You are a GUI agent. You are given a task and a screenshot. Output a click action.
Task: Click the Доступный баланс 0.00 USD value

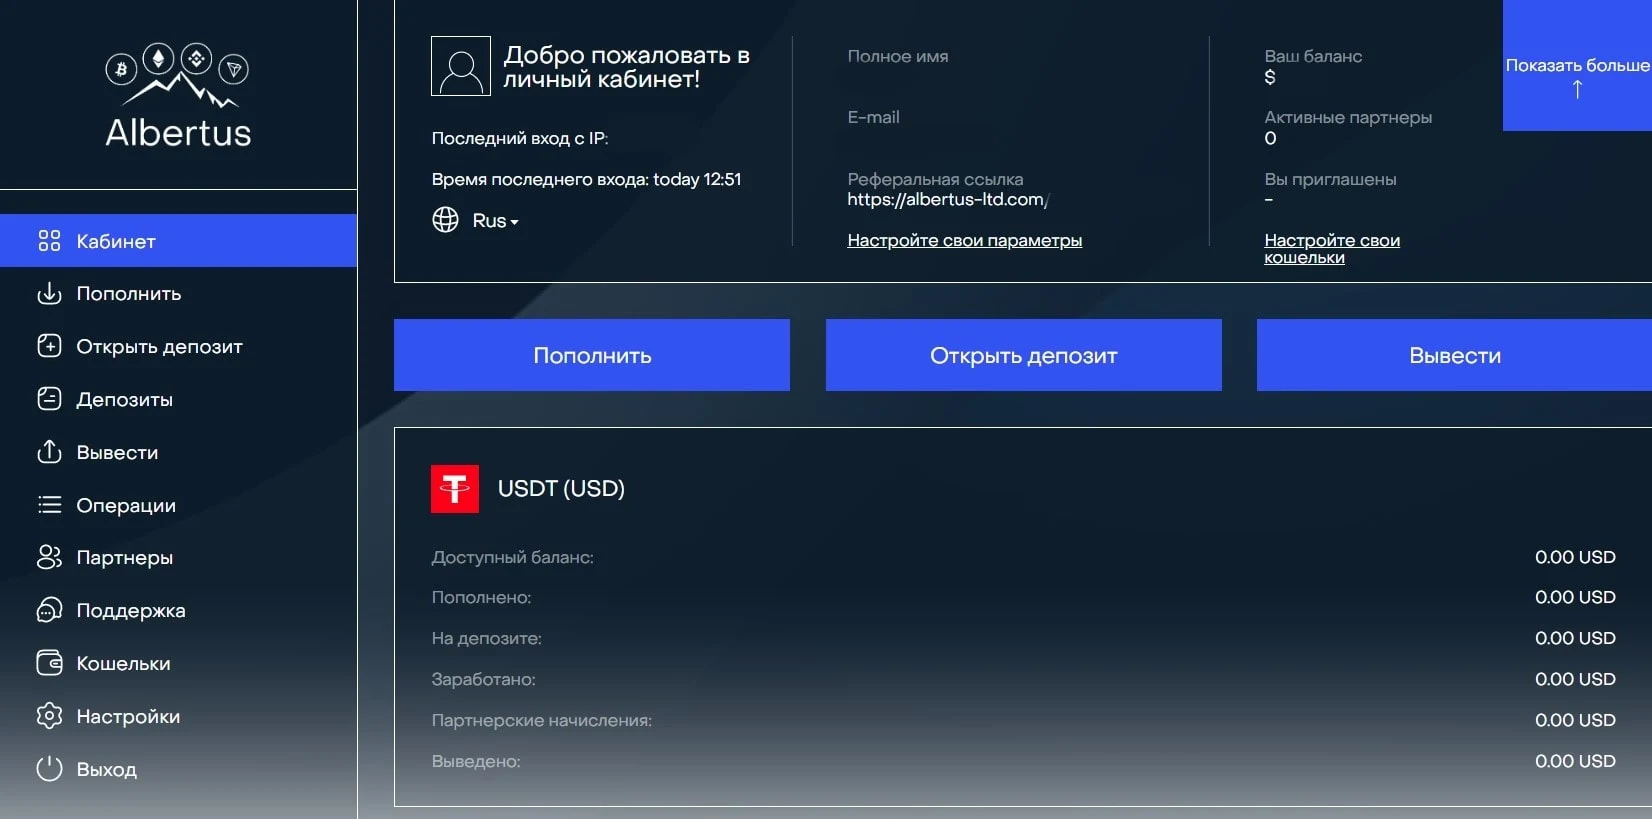click(1575, 557)
